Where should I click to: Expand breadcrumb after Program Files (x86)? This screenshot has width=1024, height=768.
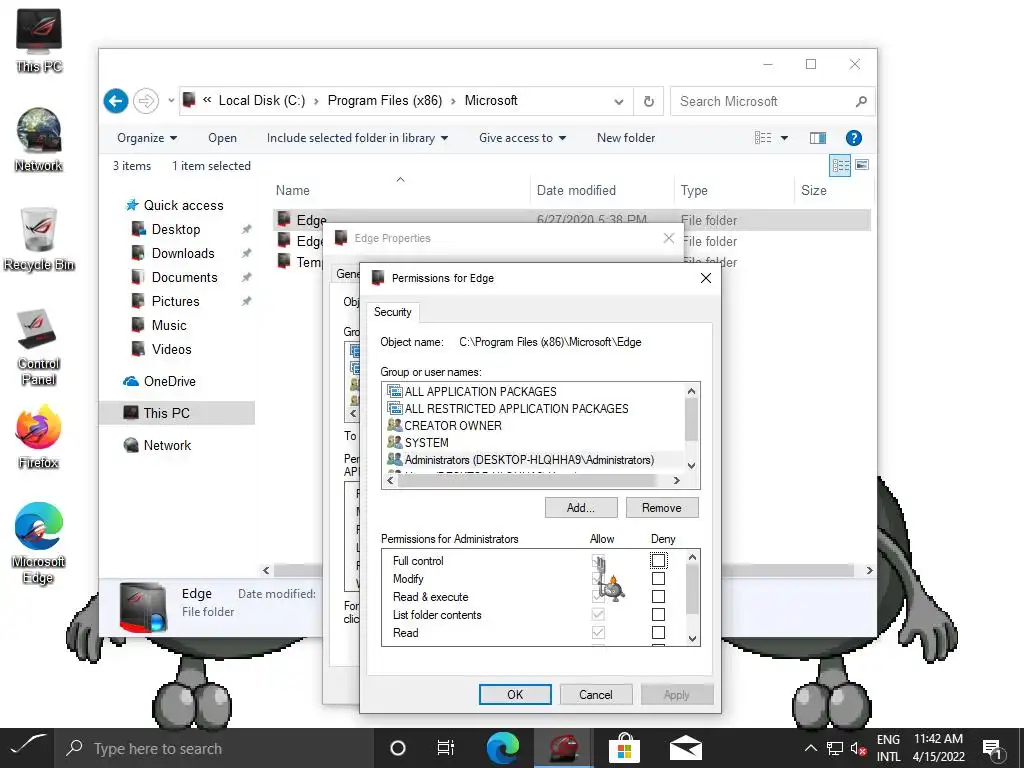point(453,101)
